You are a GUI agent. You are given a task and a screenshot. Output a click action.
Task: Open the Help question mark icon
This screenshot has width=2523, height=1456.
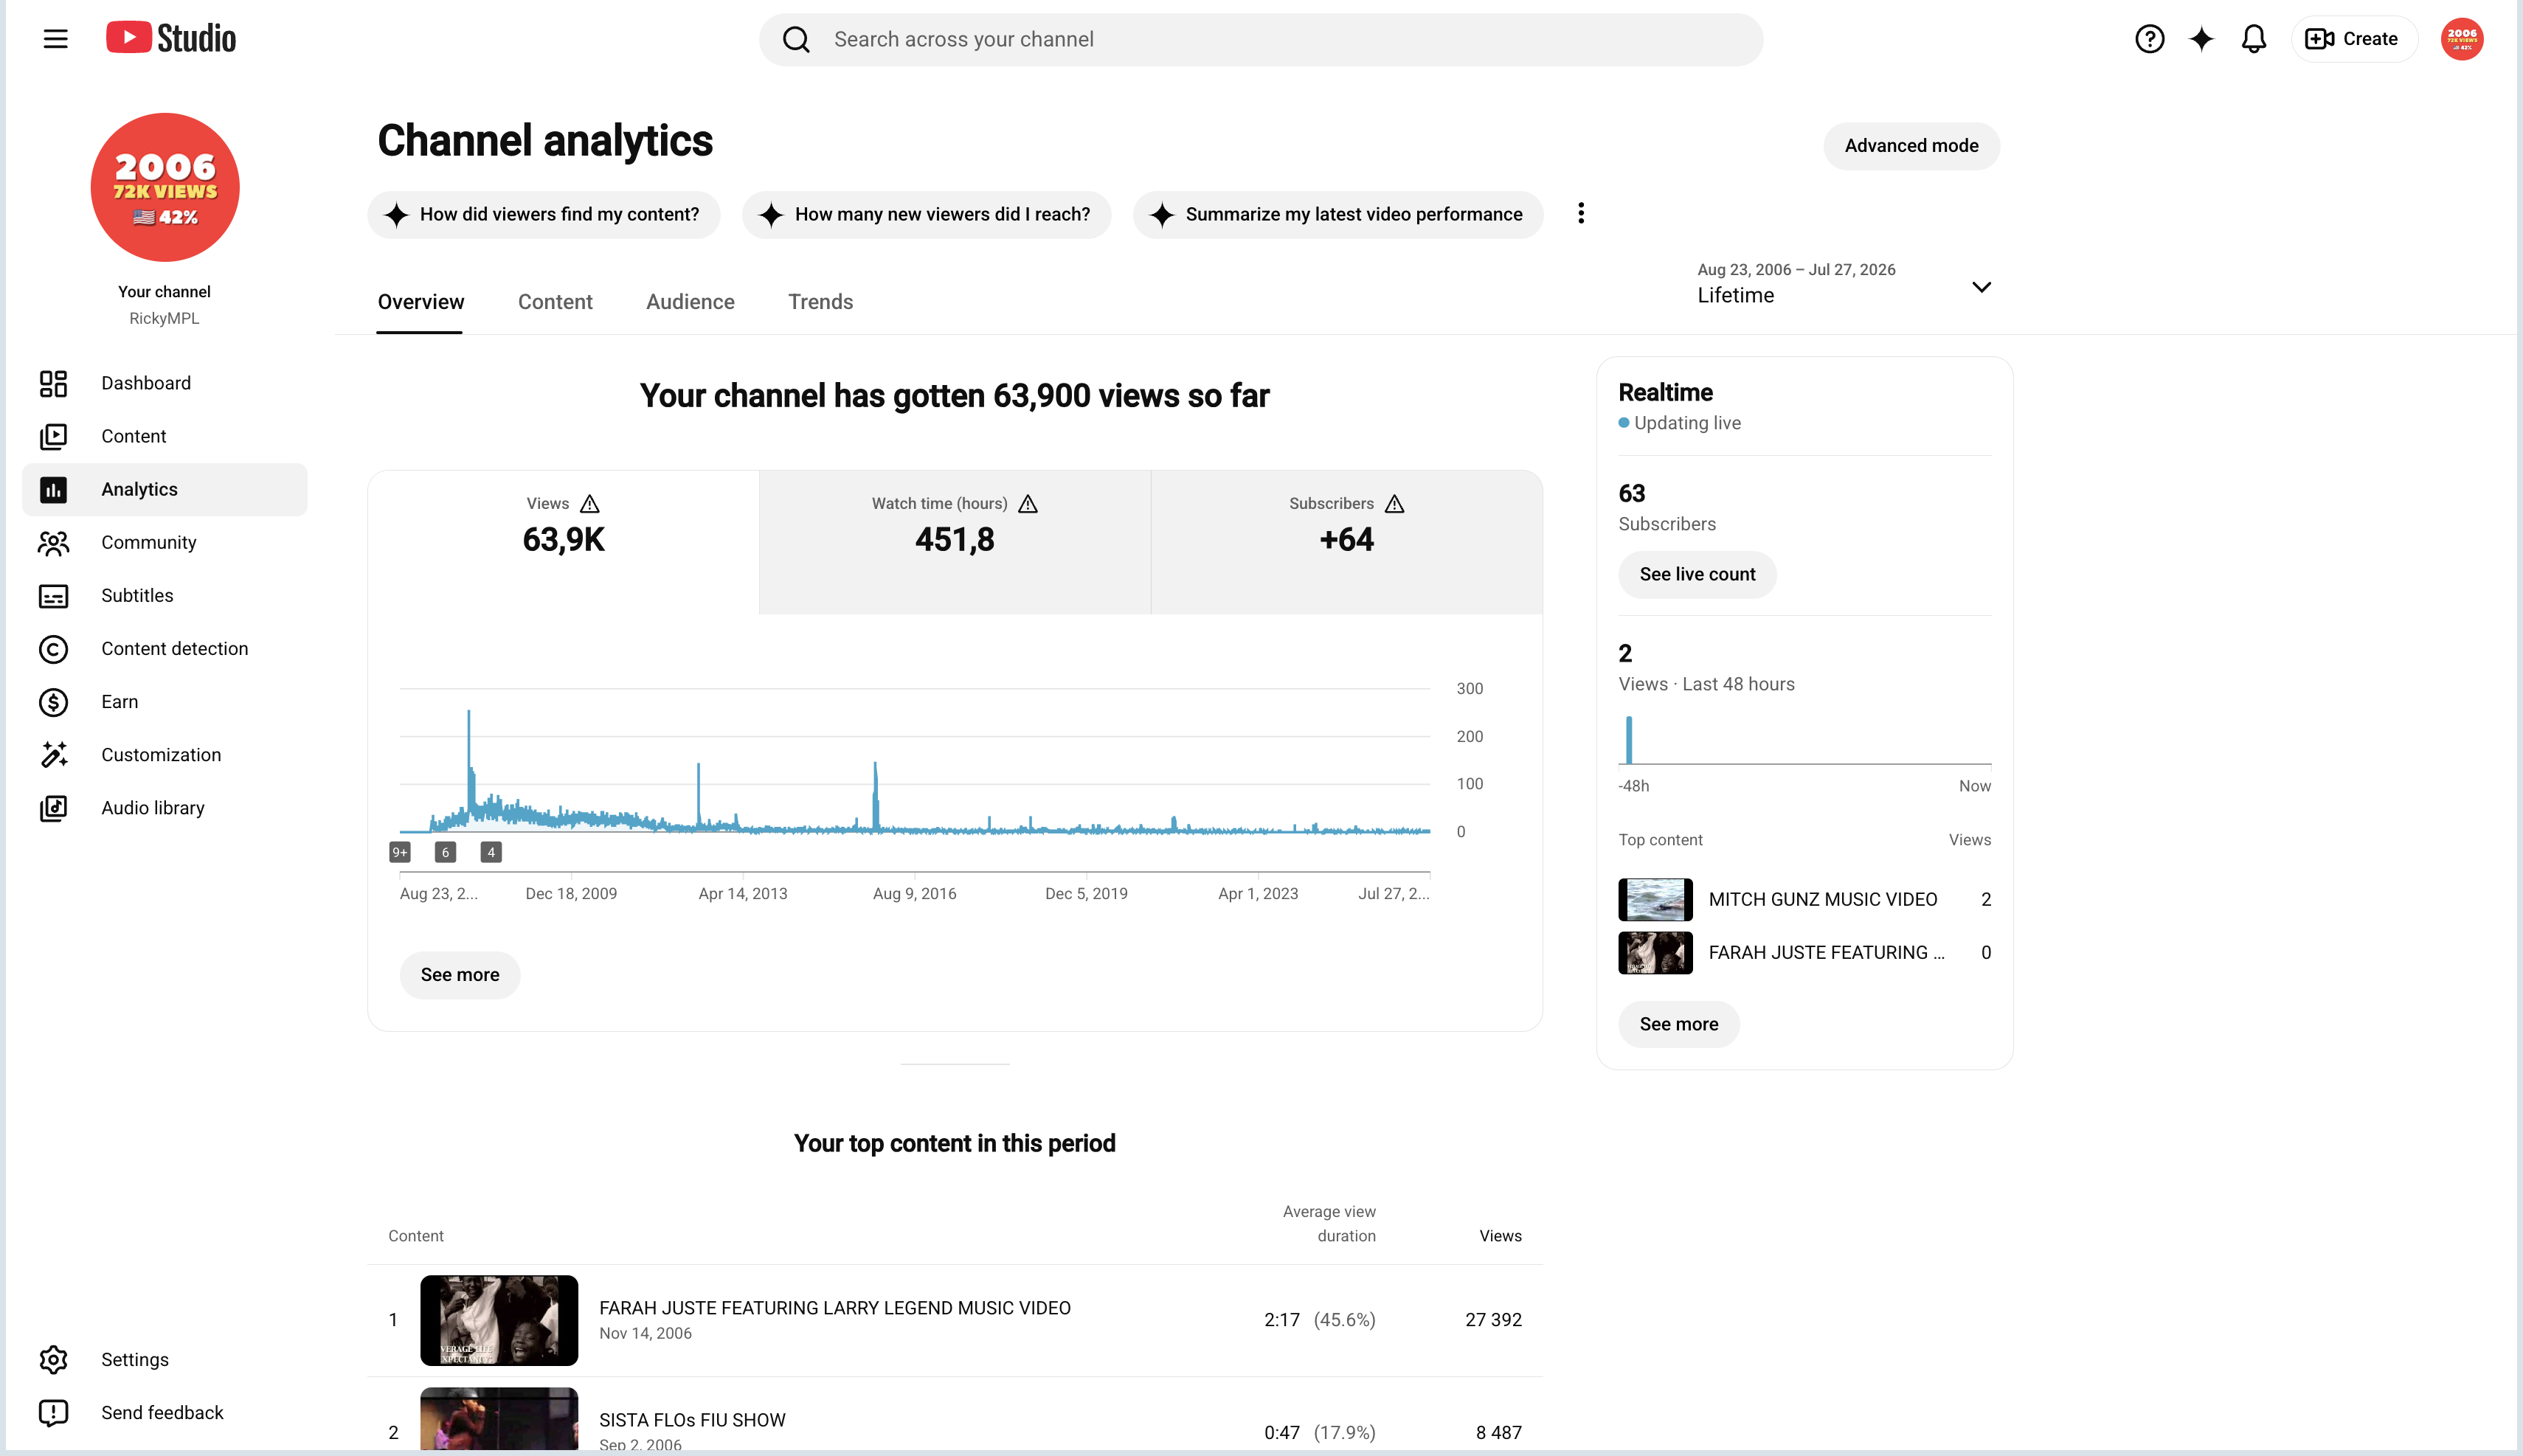click(2149, 39)
